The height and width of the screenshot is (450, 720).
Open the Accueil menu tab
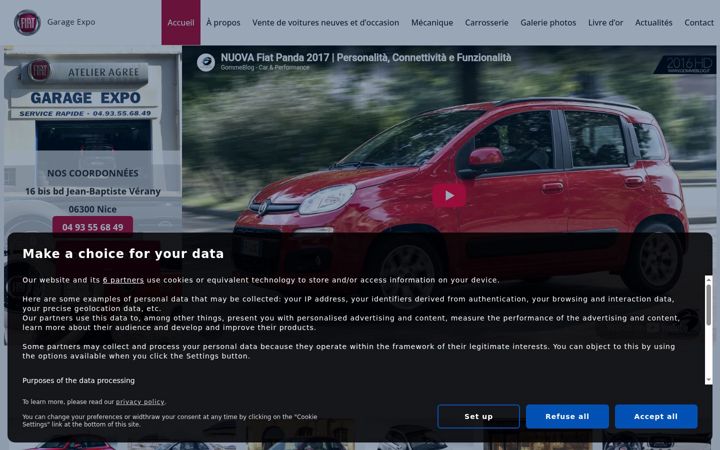pyautogui.click(x=181, y=22)
